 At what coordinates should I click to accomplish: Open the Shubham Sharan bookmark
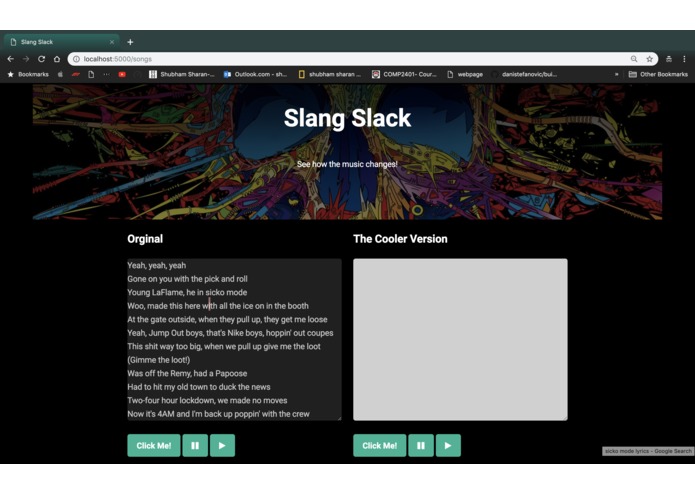tap(182, 74)
